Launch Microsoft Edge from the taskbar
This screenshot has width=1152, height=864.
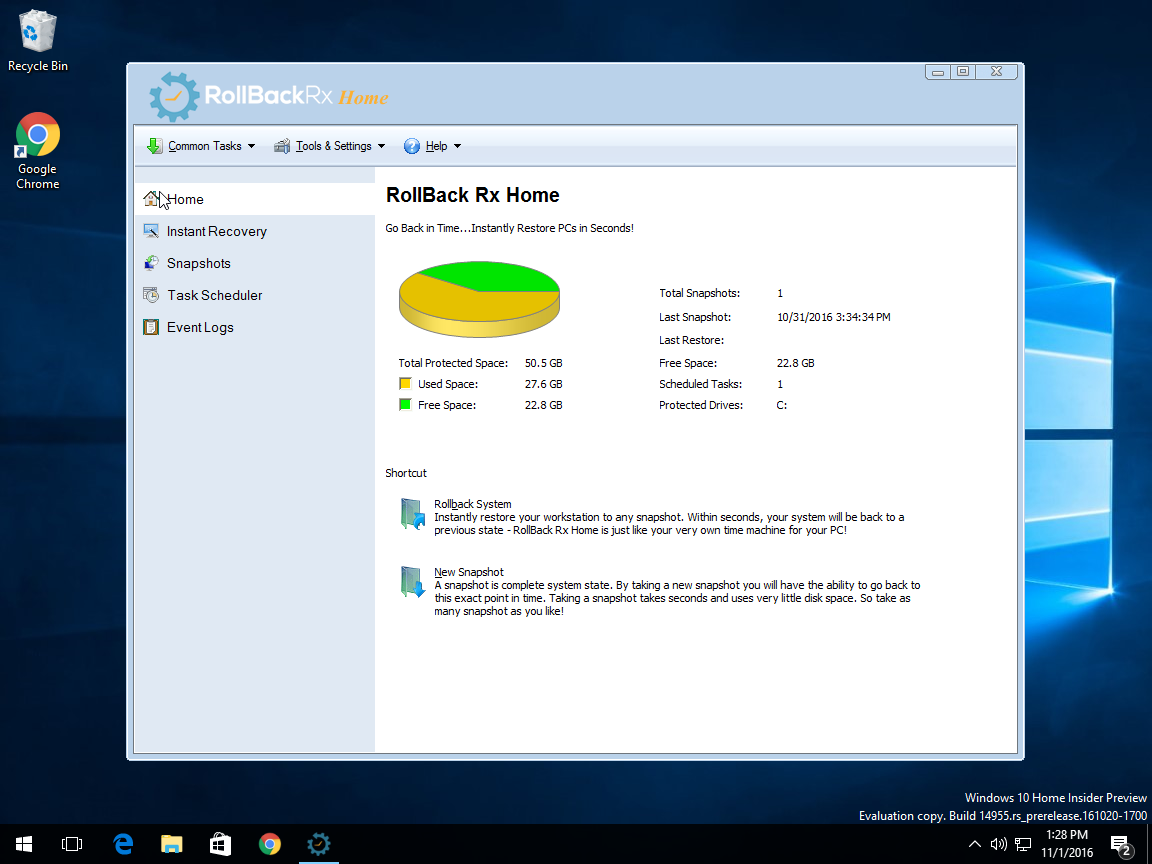[x=123, y=844]
